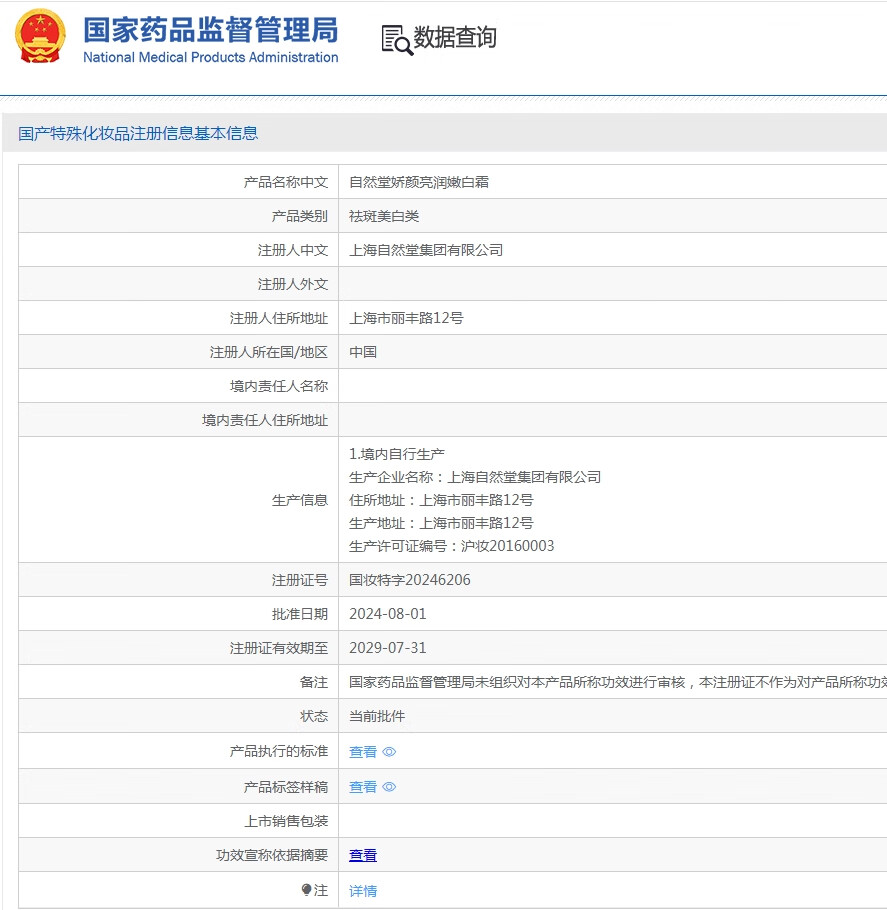Click the eye icon in 产品执行的标准 row
887x910 pixels.
point(390,752)
